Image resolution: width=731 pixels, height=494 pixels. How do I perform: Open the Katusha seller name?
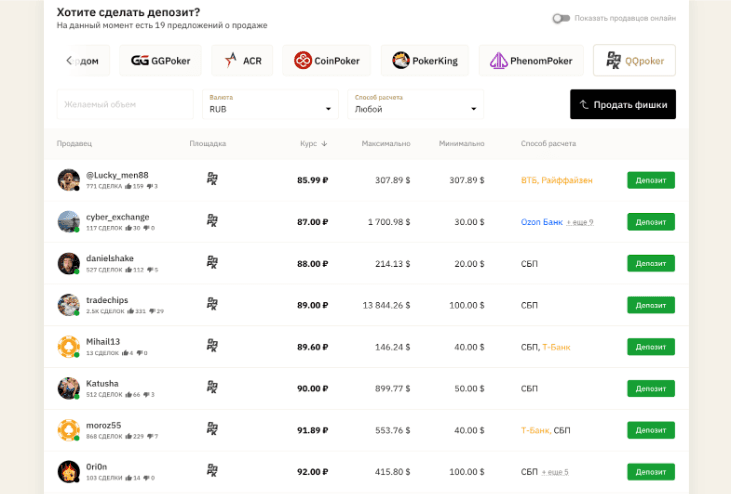click(102, 384)
